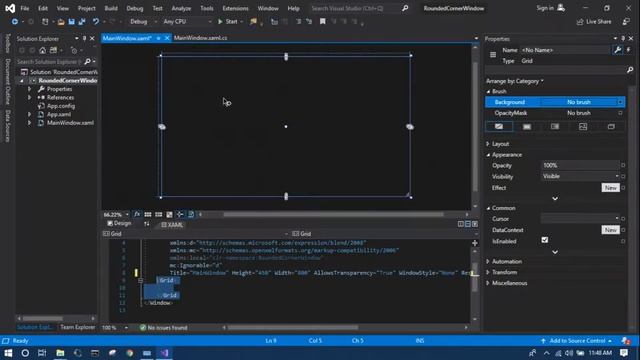This screenshot has width=640, height=360.
Task: Click the search magnifier in Visual Studio search box
Action: click(405, 8)
